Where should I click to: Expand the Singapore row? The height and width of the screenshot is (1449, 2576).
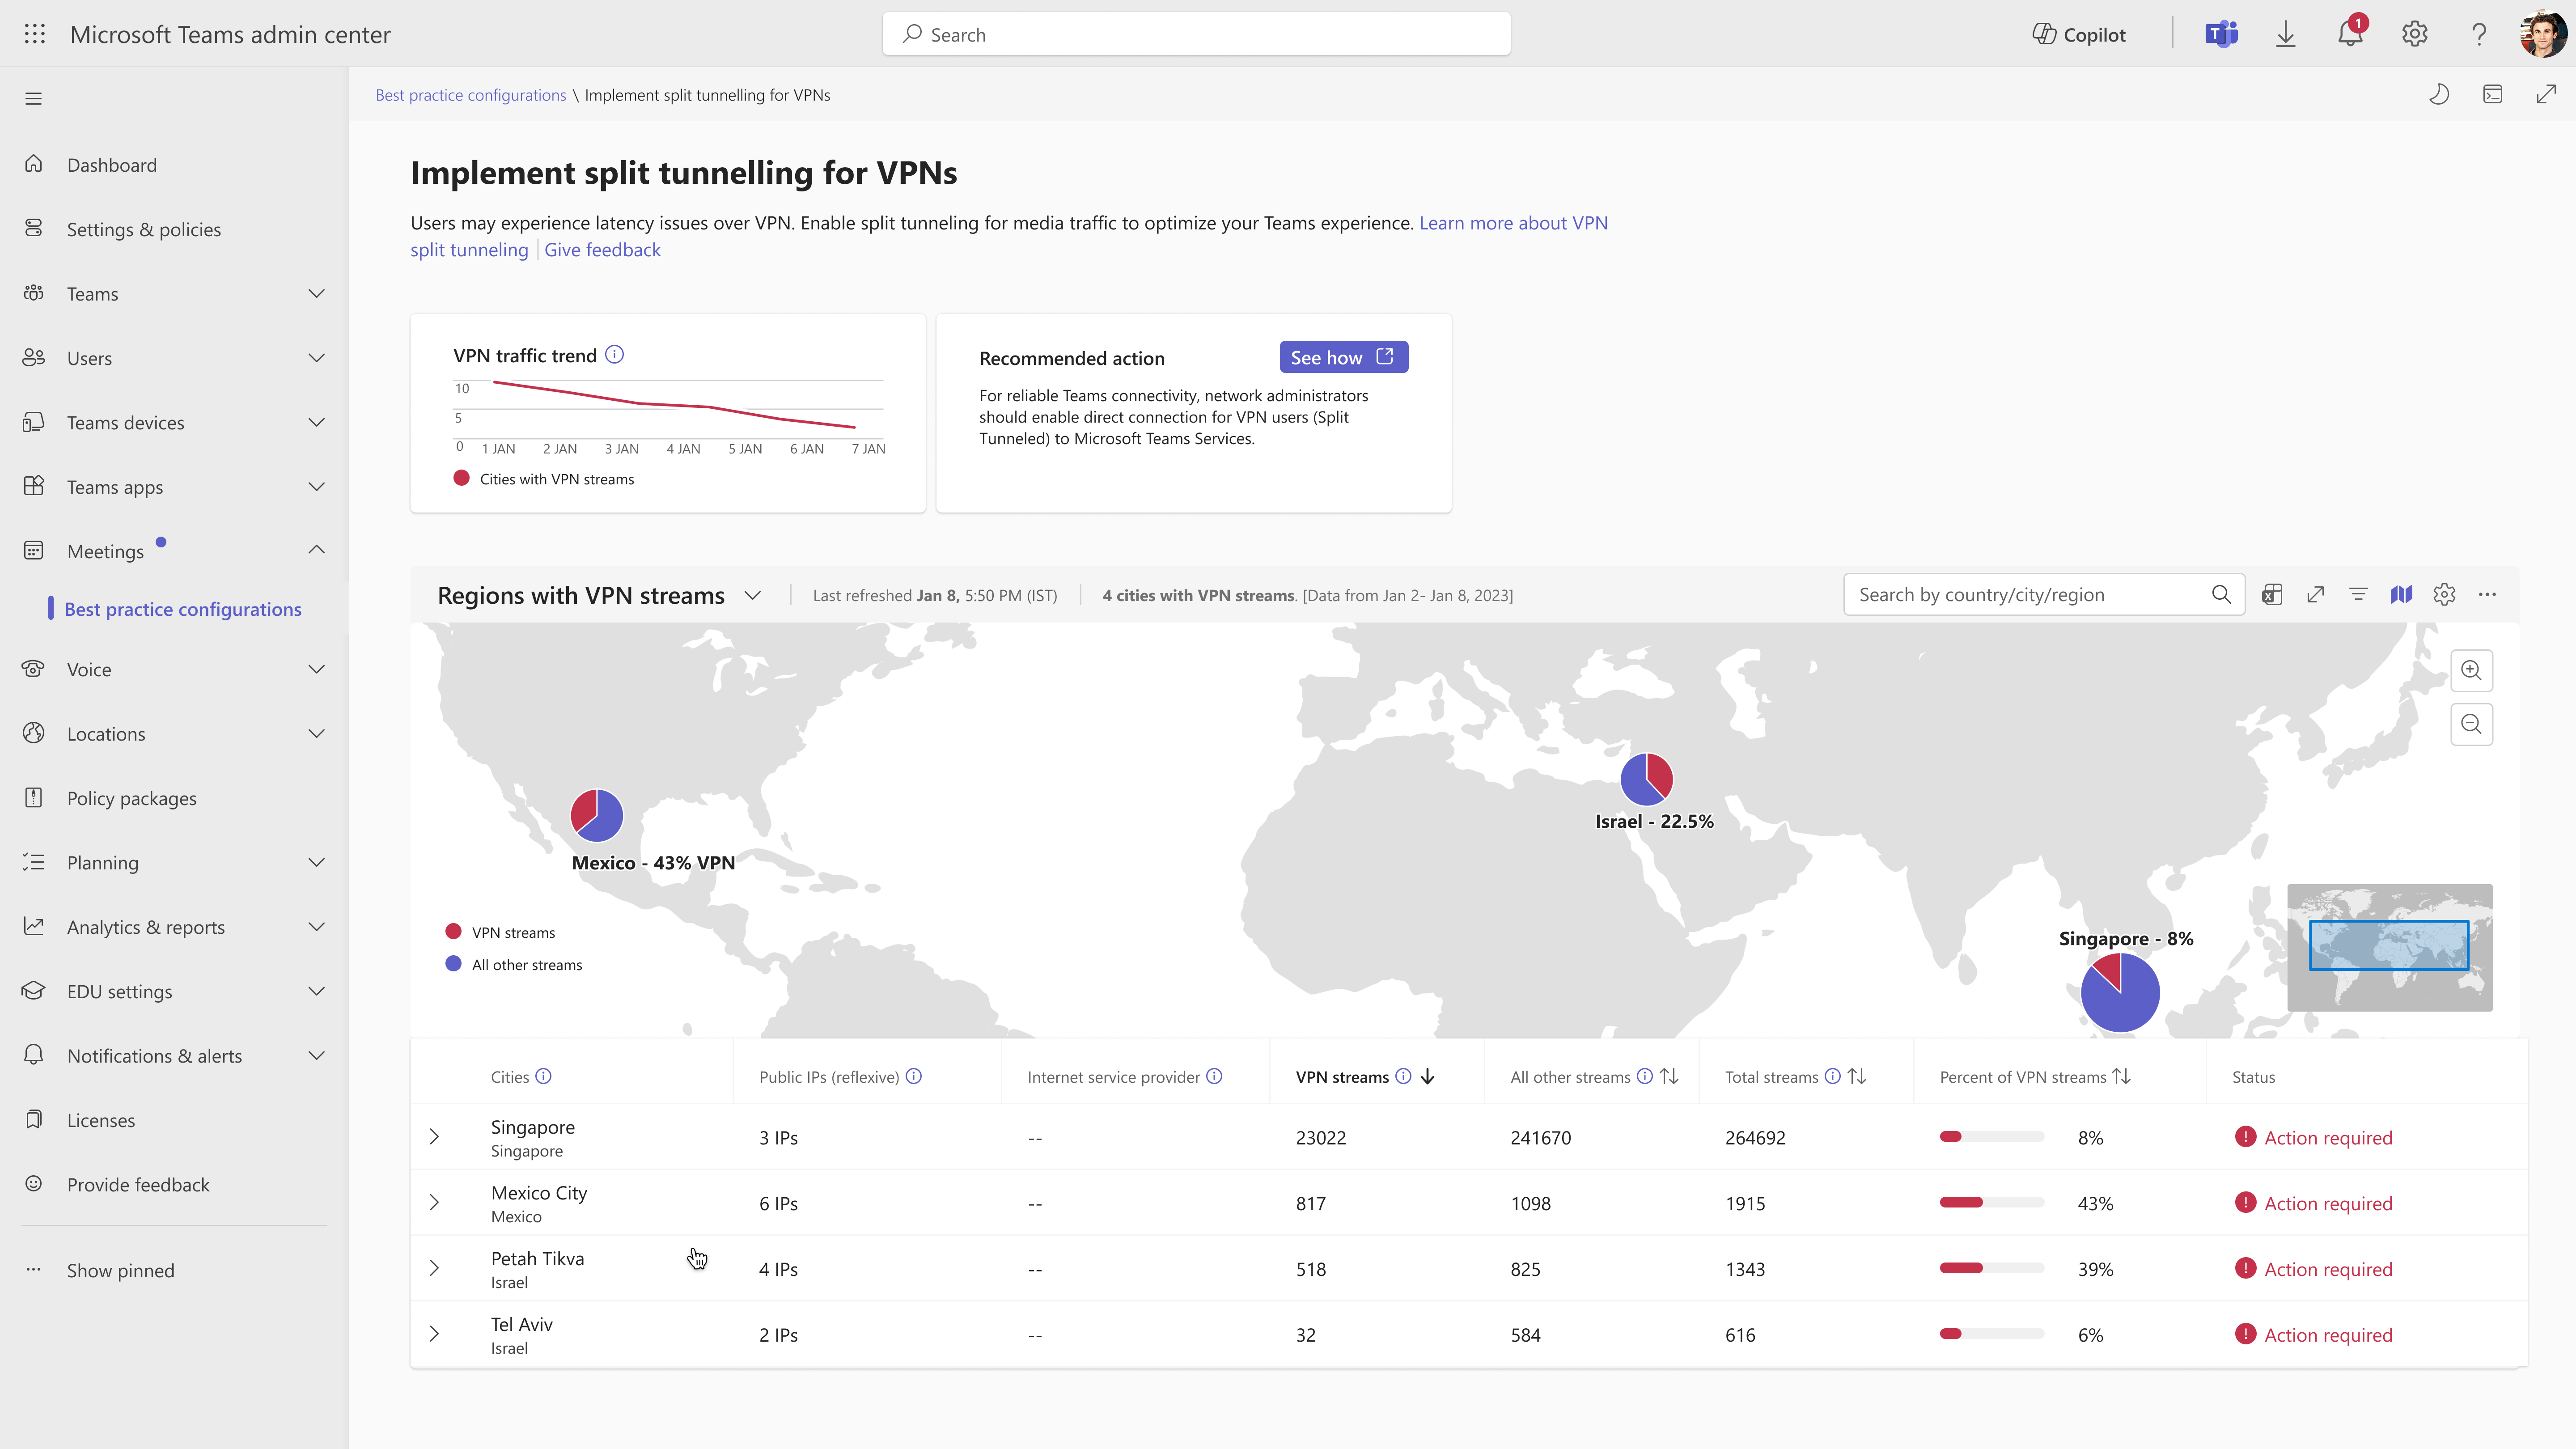[x=434, y=1137]
